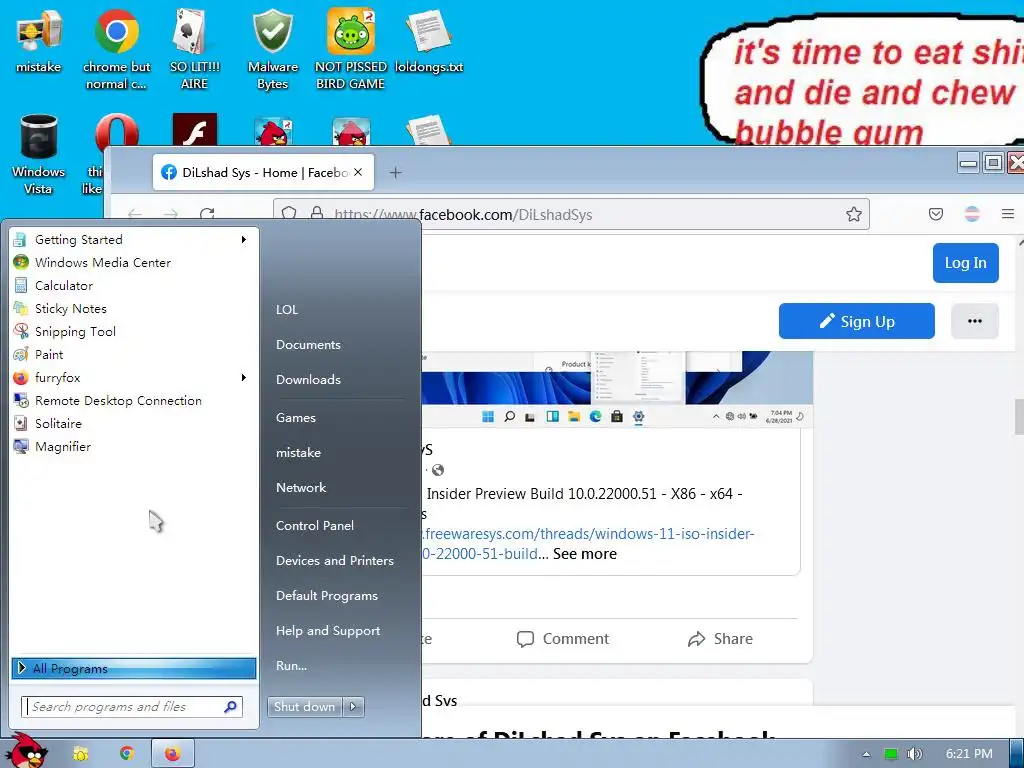This screenshot has height=768, width=1024.
Task: Open Network from Start menu
Action: pyautogui.click(x=301, y=488)
